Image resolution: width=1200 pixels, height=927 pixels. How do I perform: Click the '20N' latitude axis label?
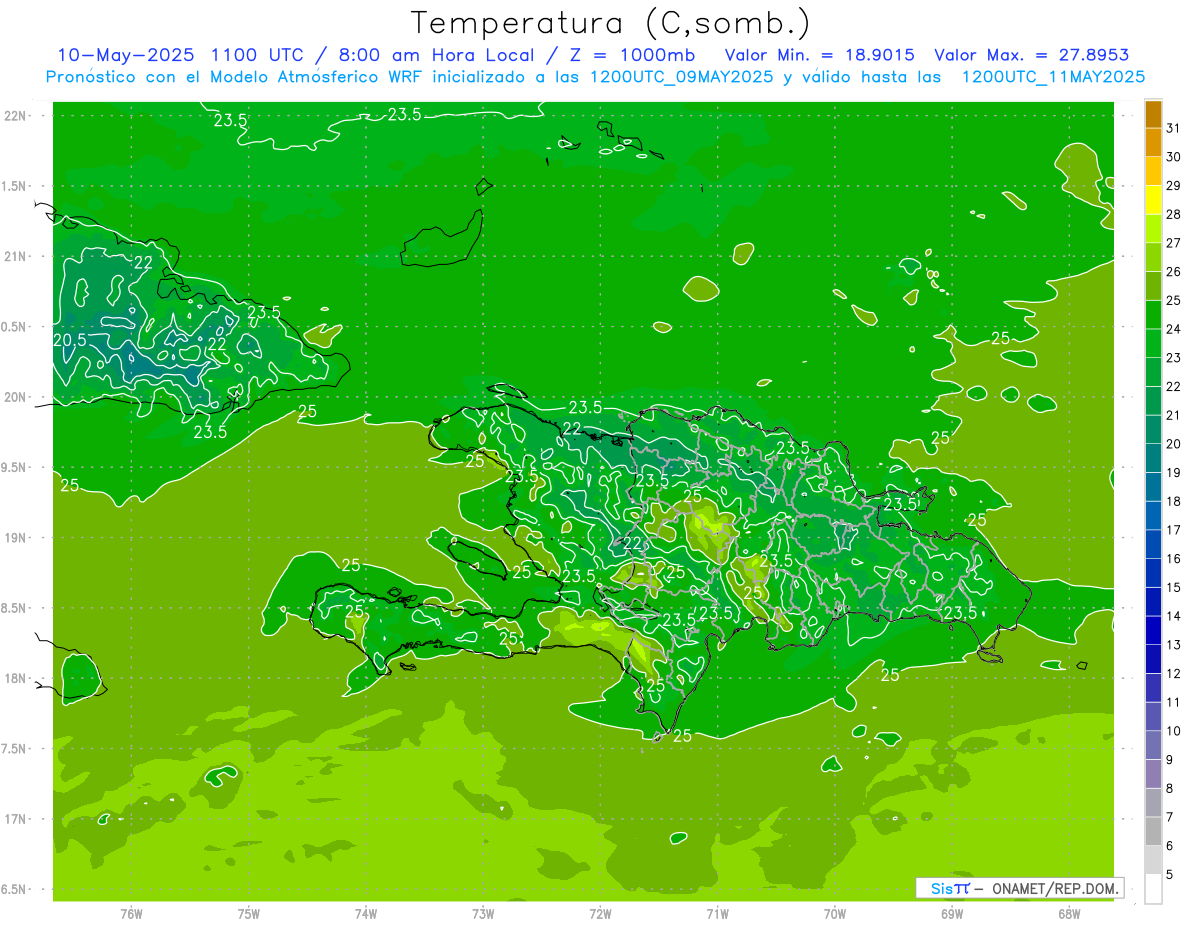[x=16, y=397]
